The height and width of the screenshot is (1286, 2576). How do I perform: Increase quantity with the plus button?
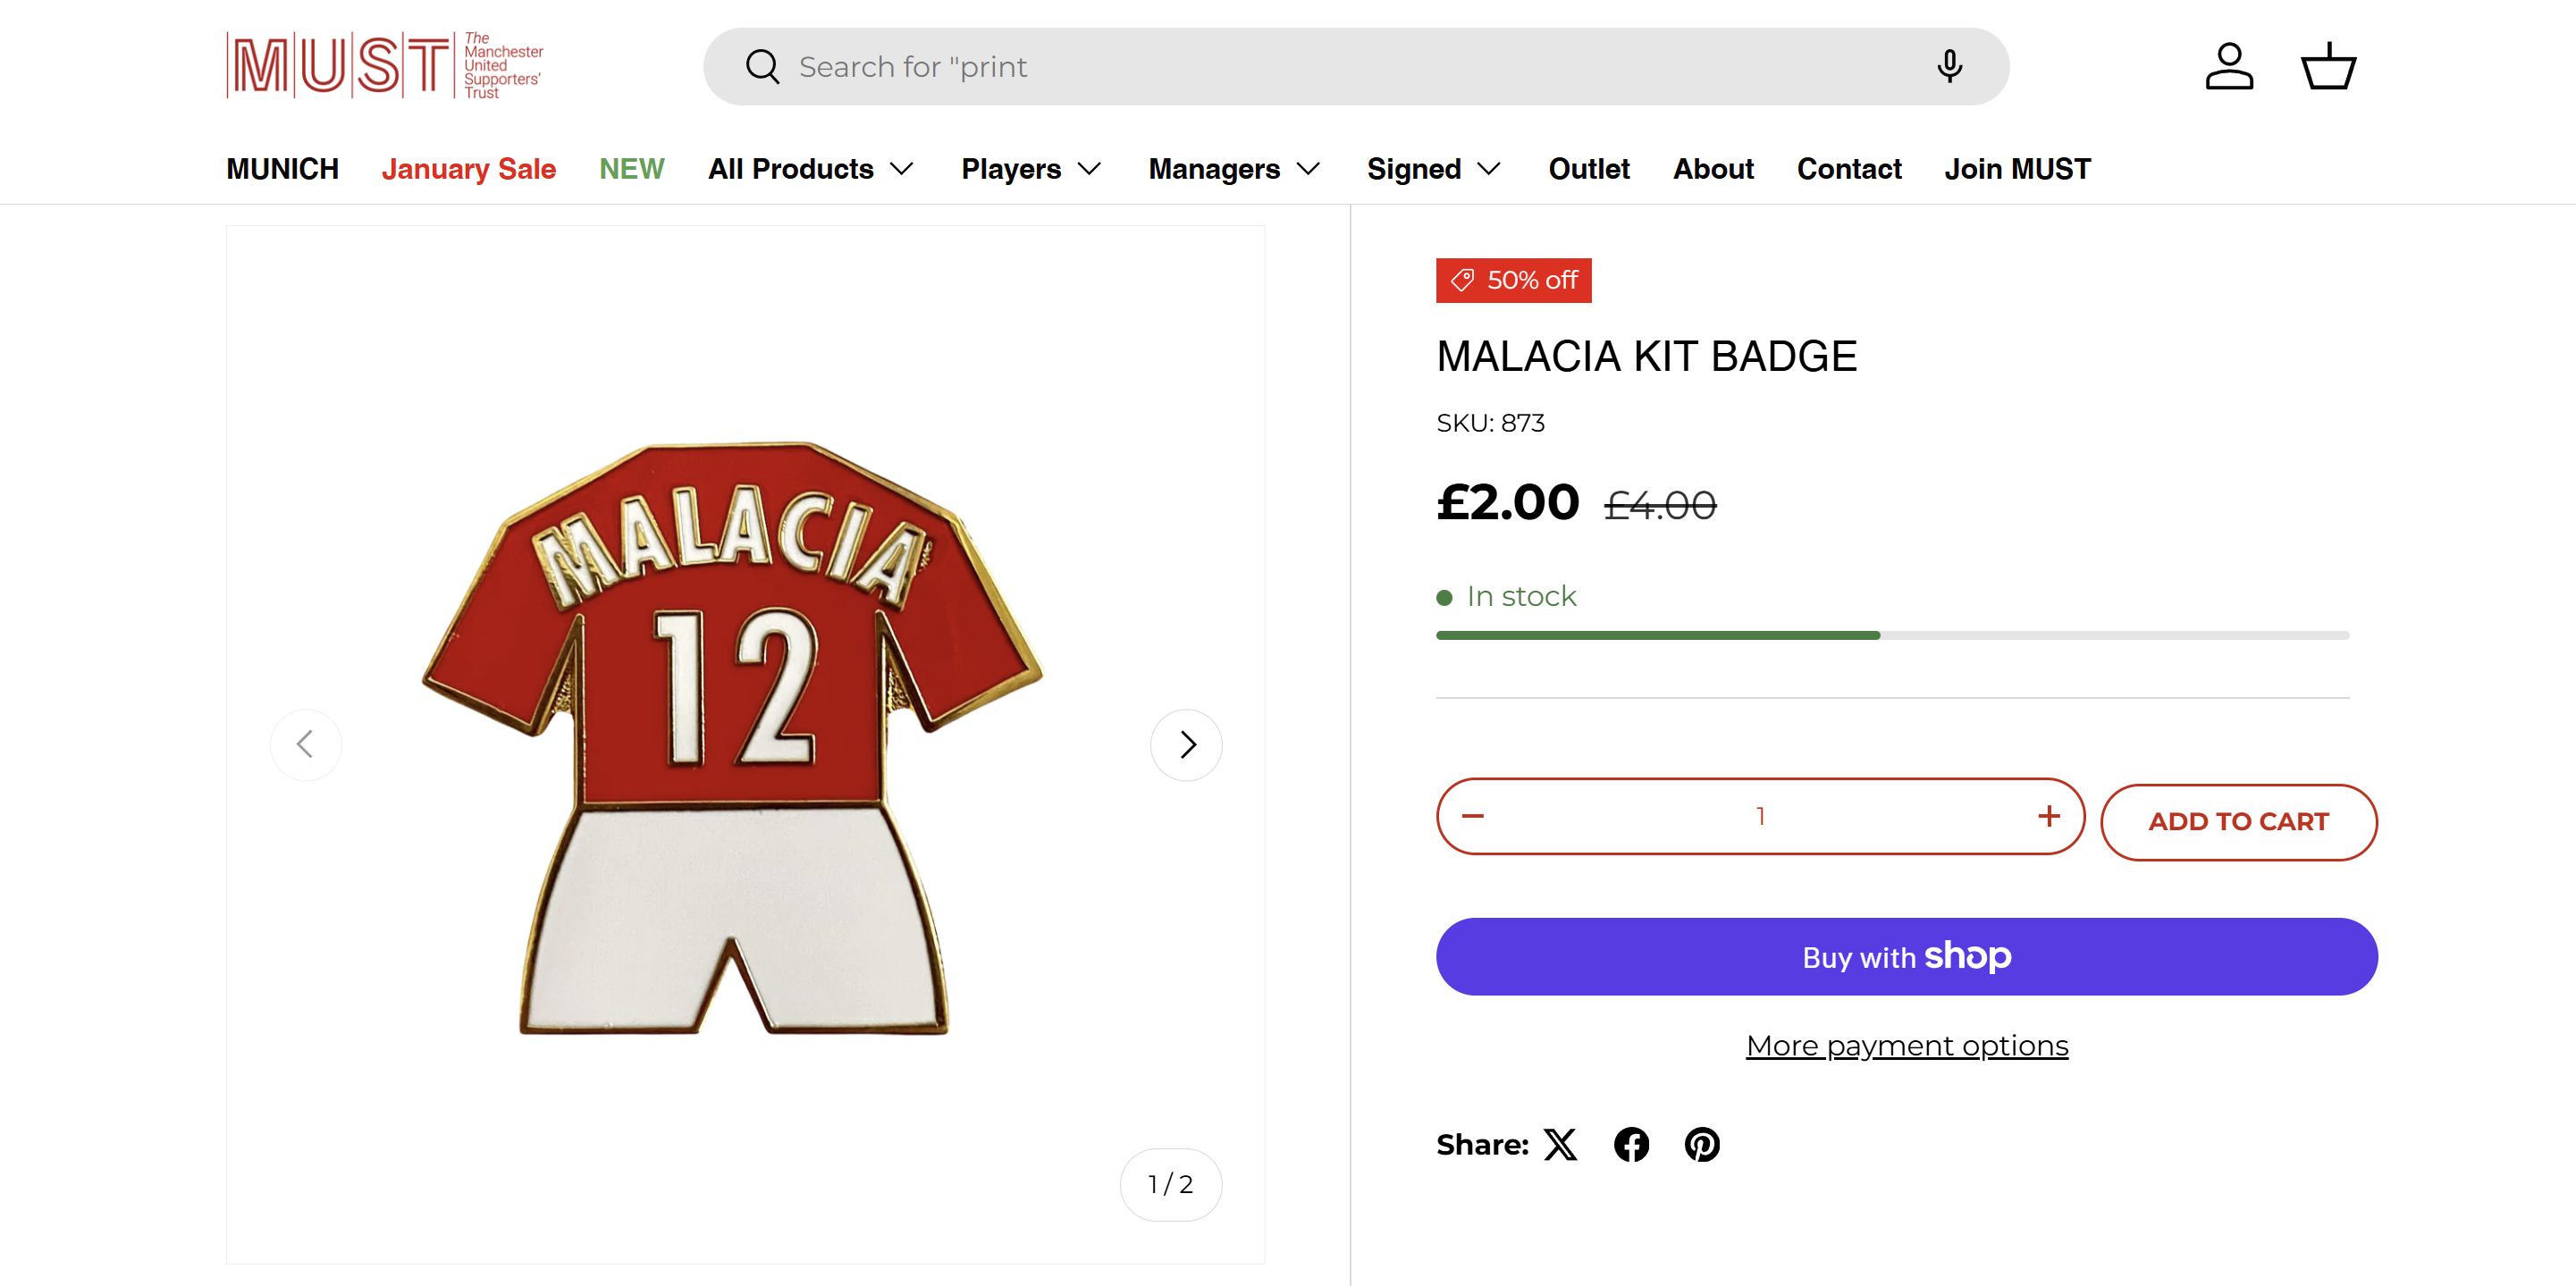pos(2049,816)
